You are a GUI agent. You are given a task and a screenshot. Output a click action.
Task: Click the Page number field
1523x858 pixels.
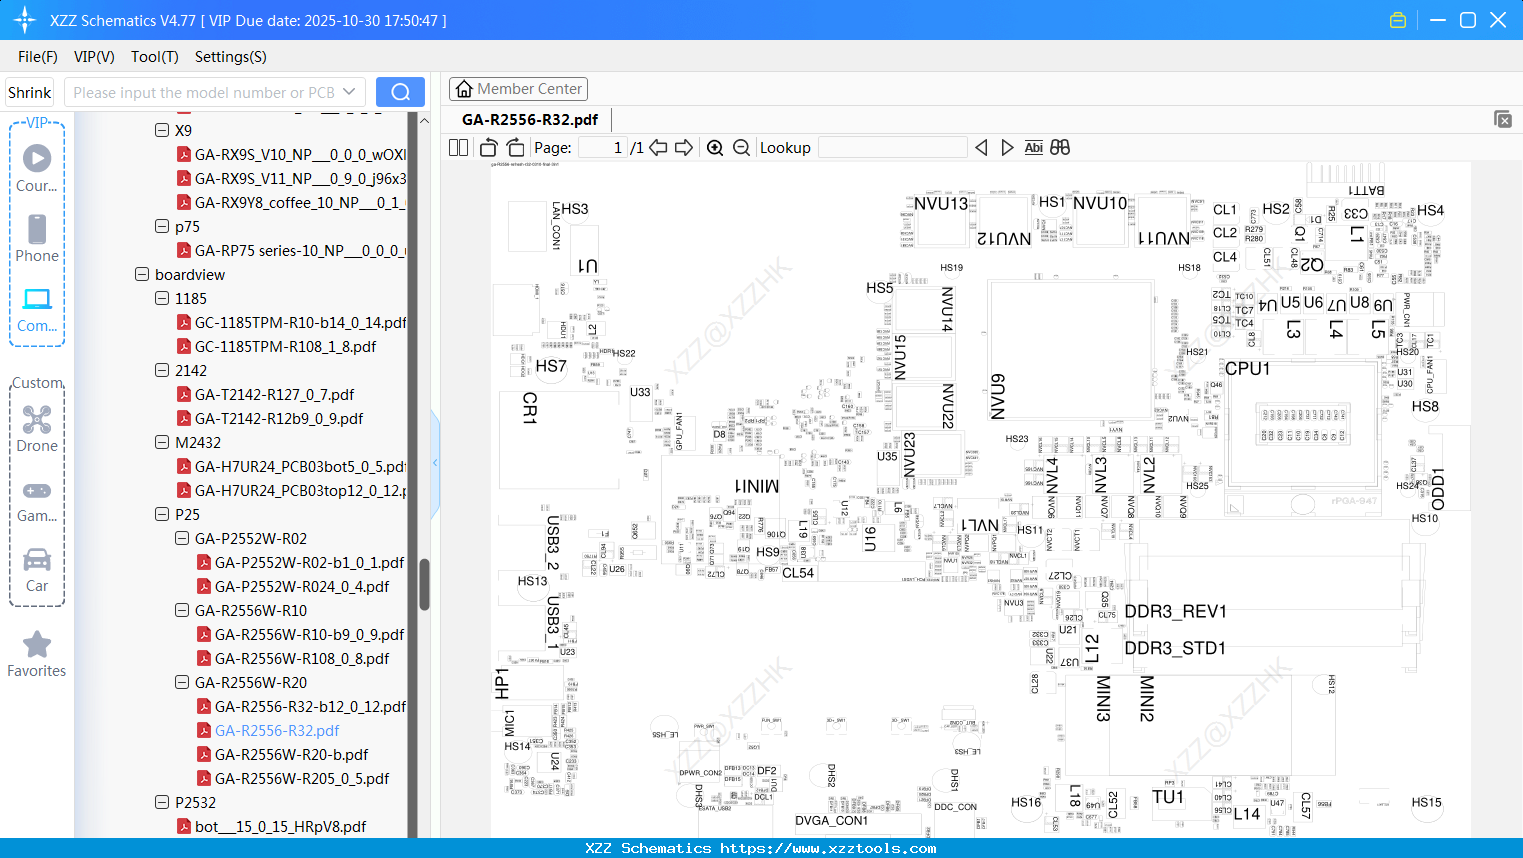(603, 148)
